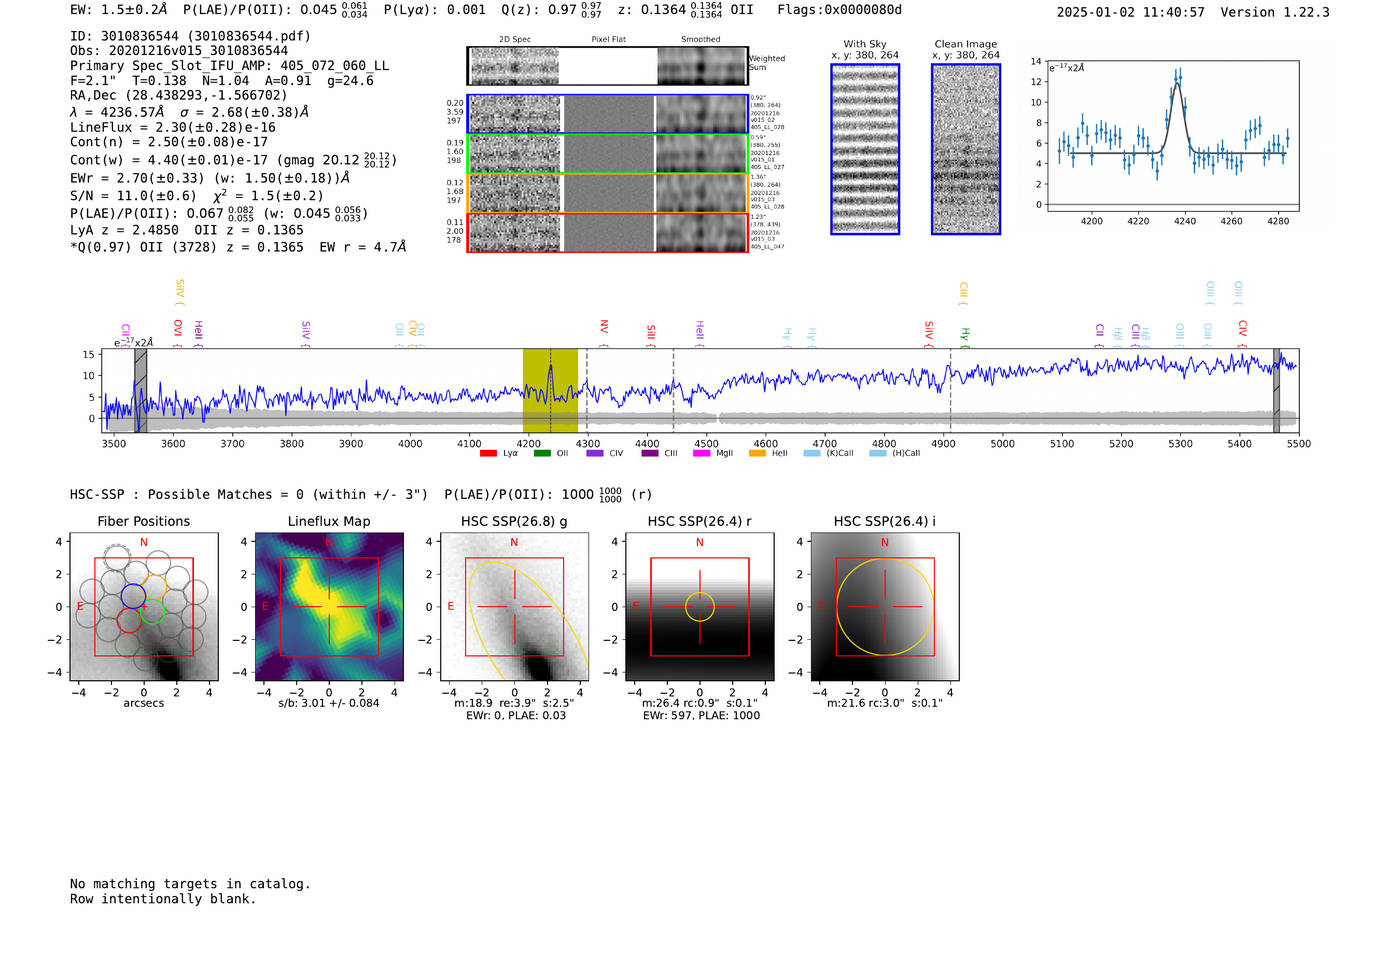Click the m:21.6 rc:3.0" caption
The image size is (1400, 953).
tap(885, 703)
